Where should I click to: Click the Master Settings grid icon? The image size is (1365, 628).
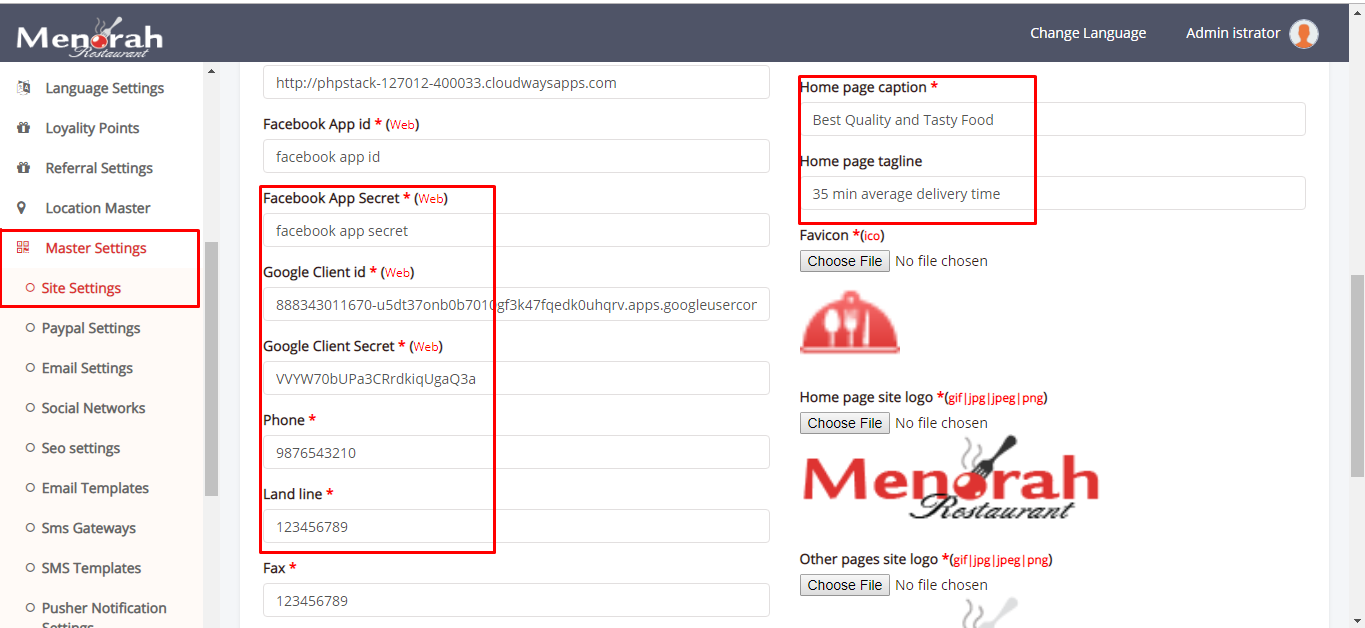[x=23, y=248]
